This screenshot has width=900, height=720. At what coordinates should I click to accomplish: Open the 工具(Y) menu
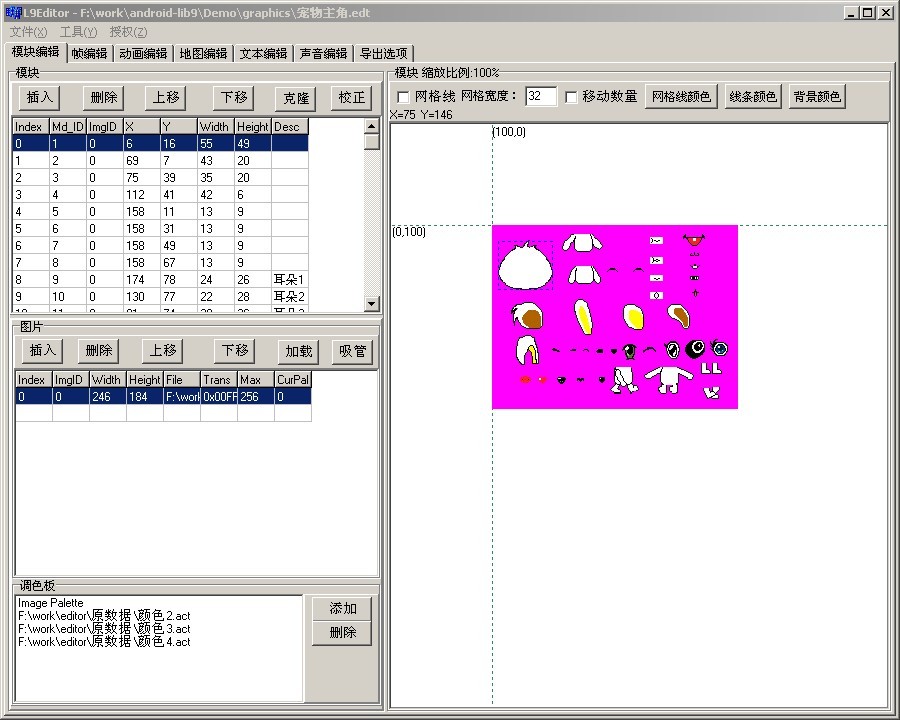[x=79, y=32]
